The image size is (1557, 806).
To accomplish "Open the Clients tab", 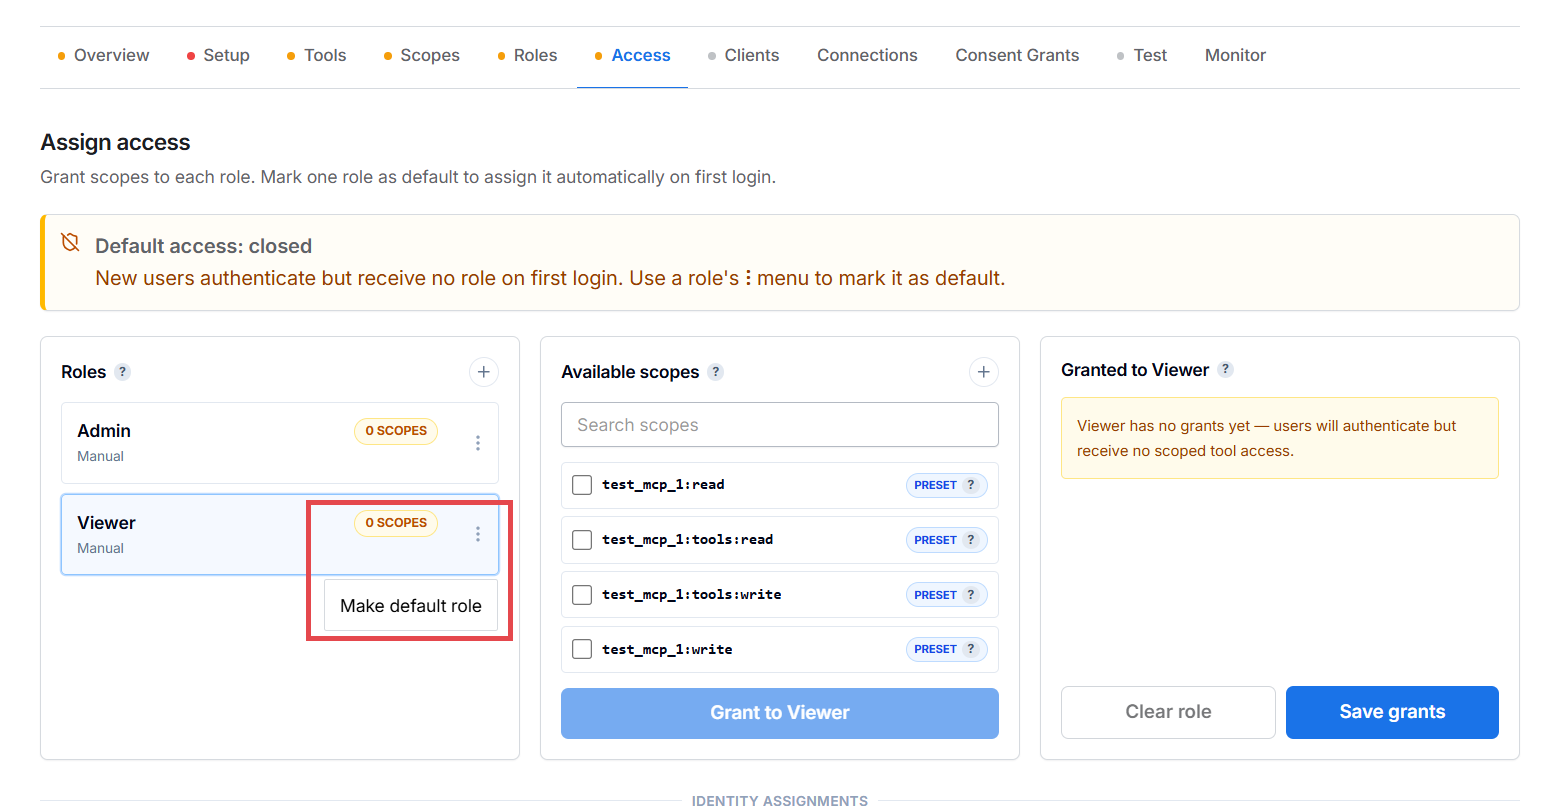I will (x=743, y=55).
